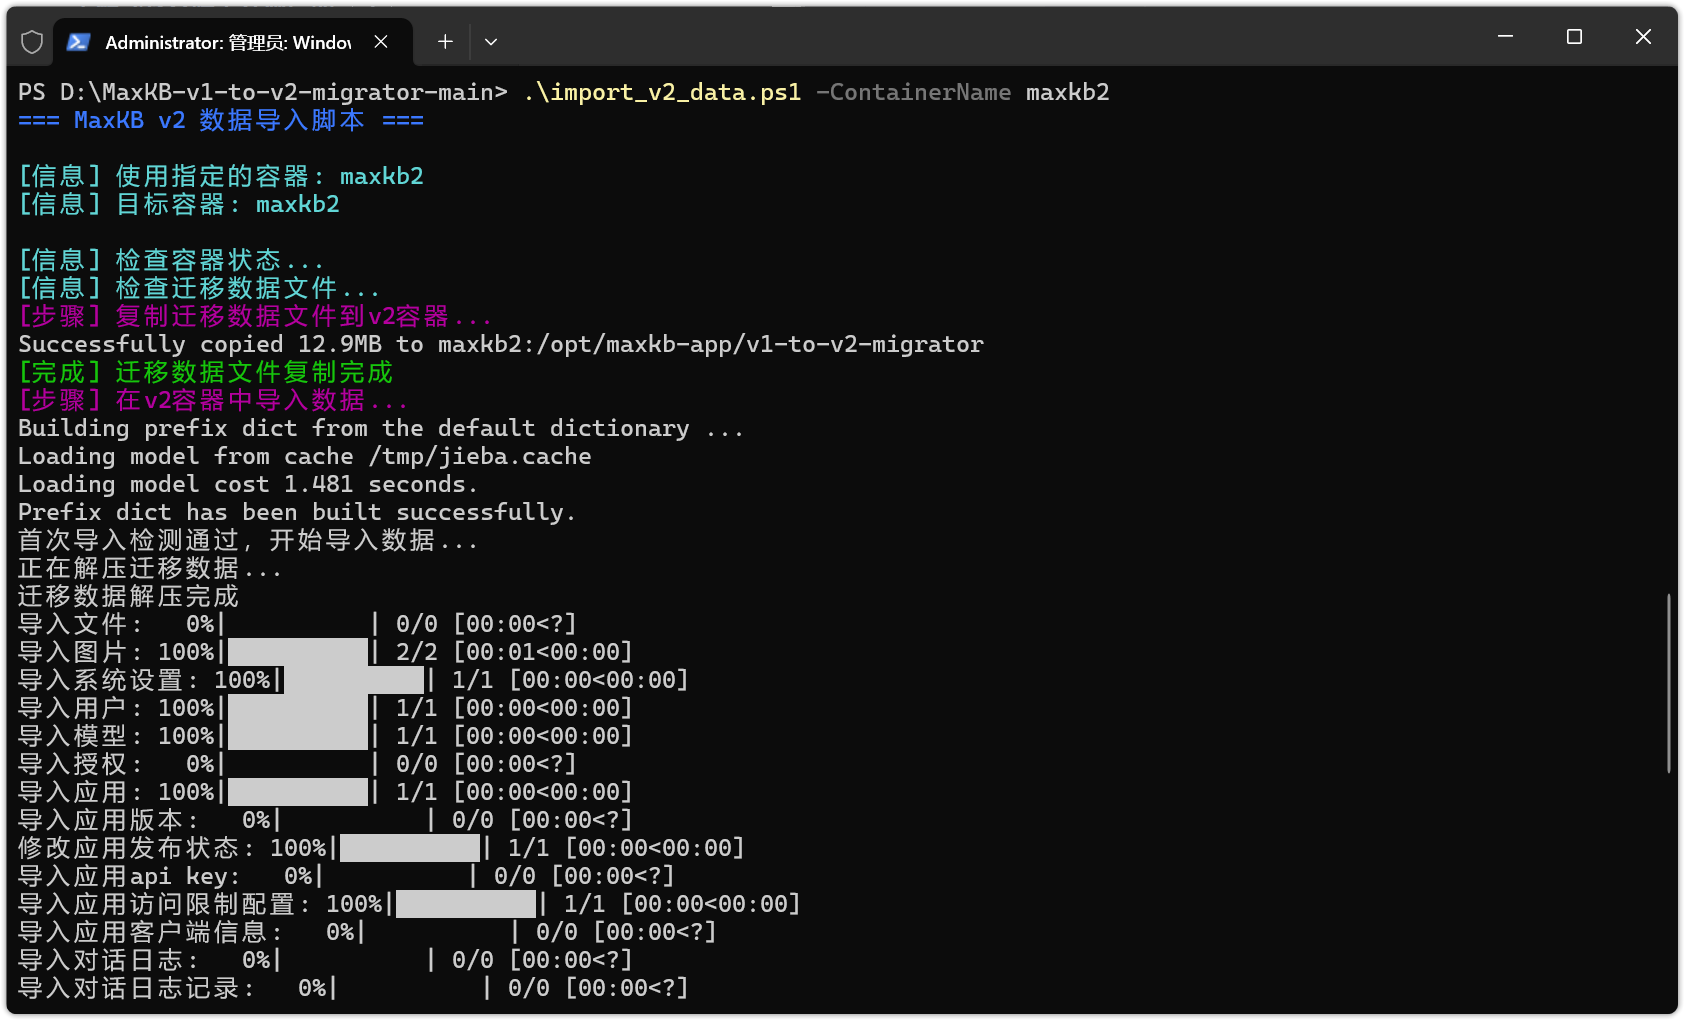Click the 导入用户 progress bar
The image size is (1684, 1020).
pos(298,708)
